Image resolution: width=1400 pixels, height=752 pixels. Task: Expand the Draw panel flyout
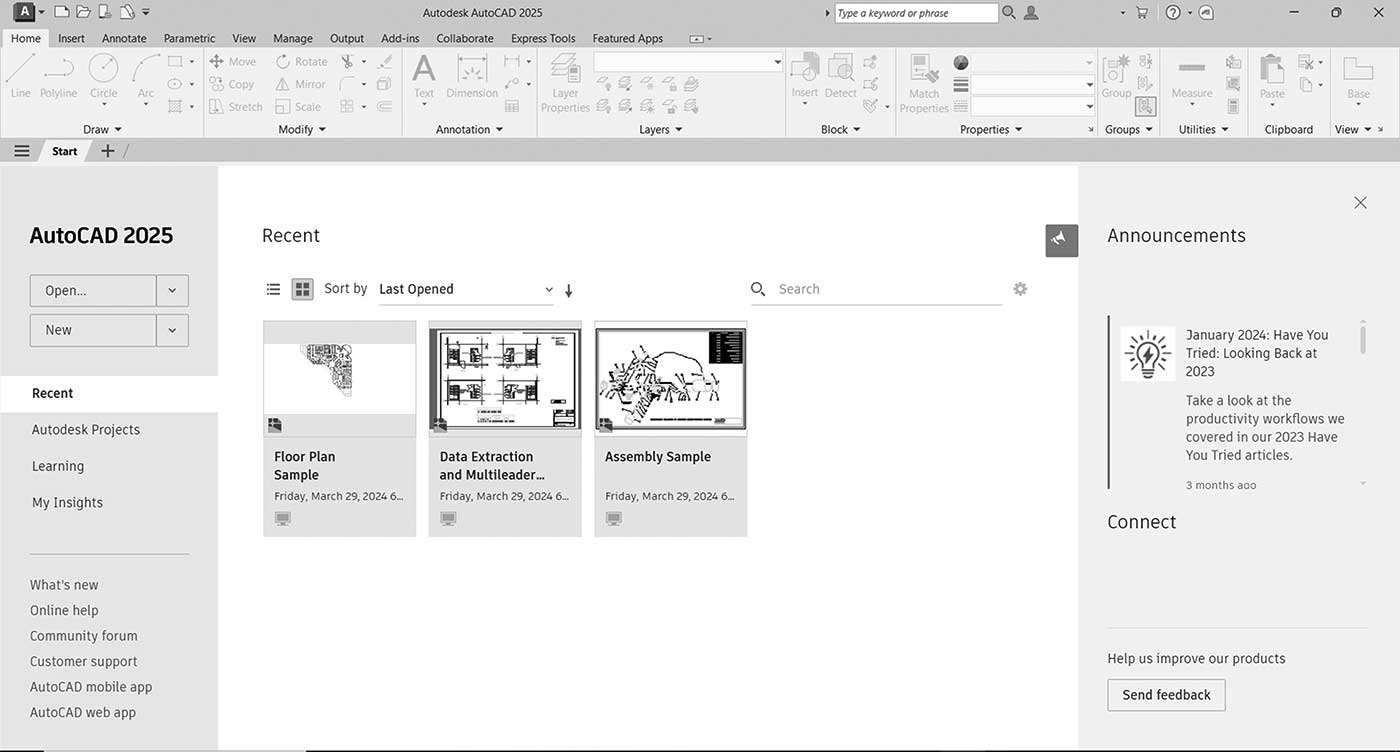(101, 129)
